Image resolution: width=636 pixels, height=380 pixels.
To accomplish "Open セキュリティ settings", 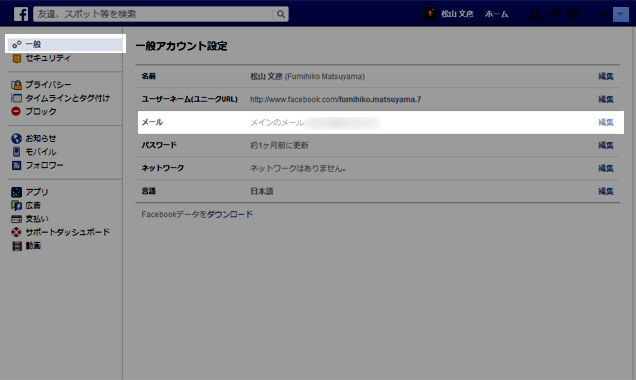I will tap(48, 58).
